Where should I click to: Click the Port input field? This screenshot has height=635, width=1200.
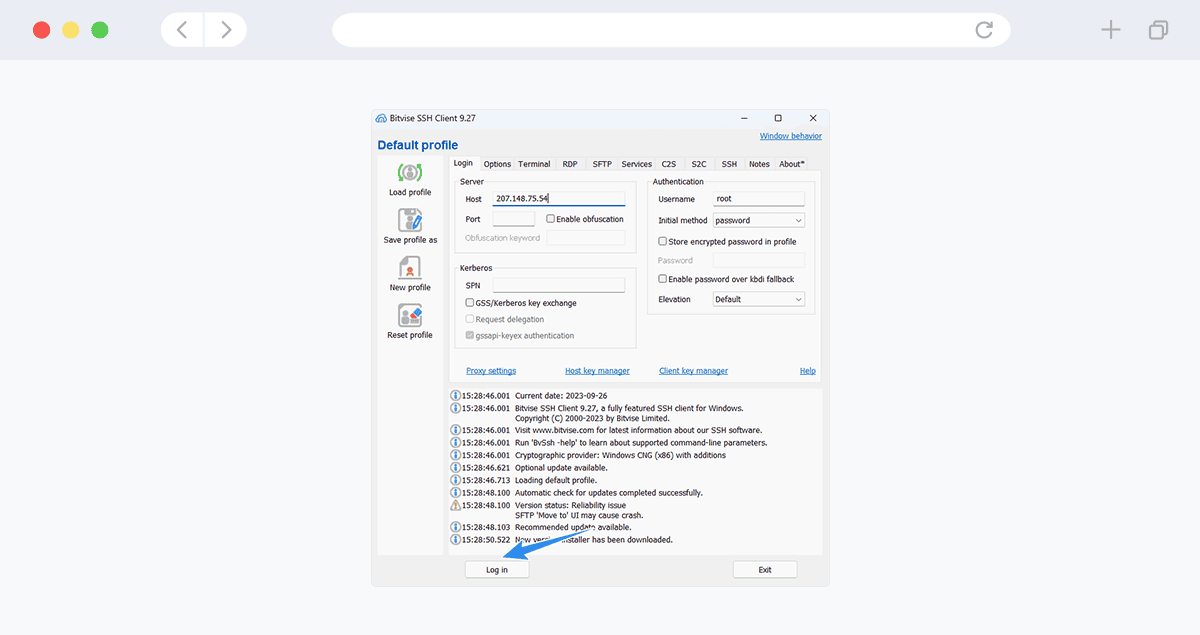[x=514, y=219]
